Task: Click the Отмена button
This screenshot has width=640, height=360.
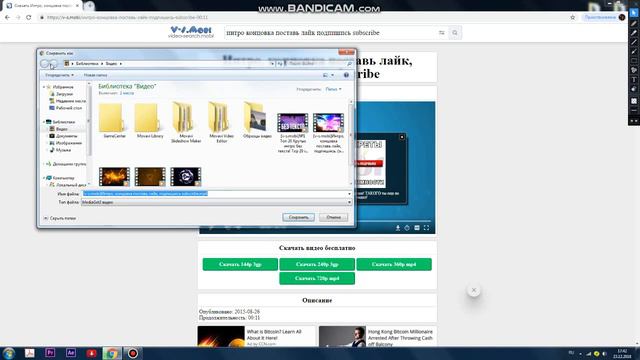Action: [333, 217]
